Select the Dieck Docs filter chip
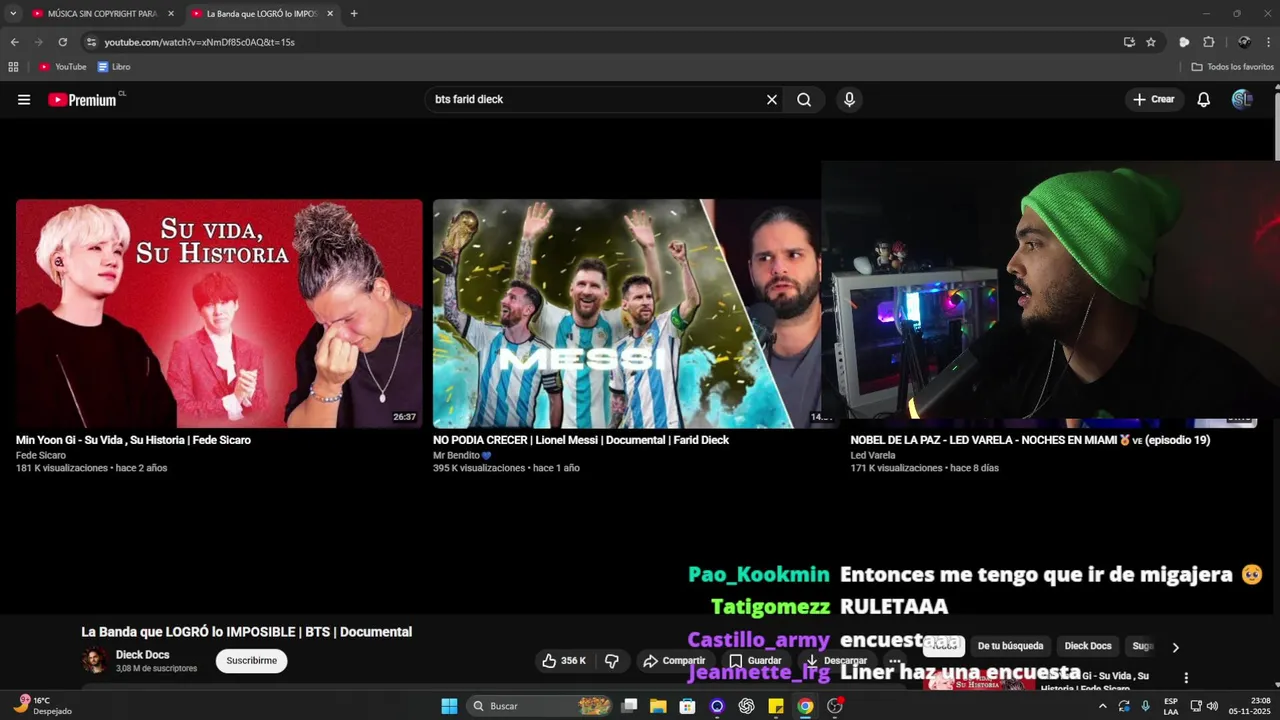The image size is (1280, 720). tap(1088, 646)
